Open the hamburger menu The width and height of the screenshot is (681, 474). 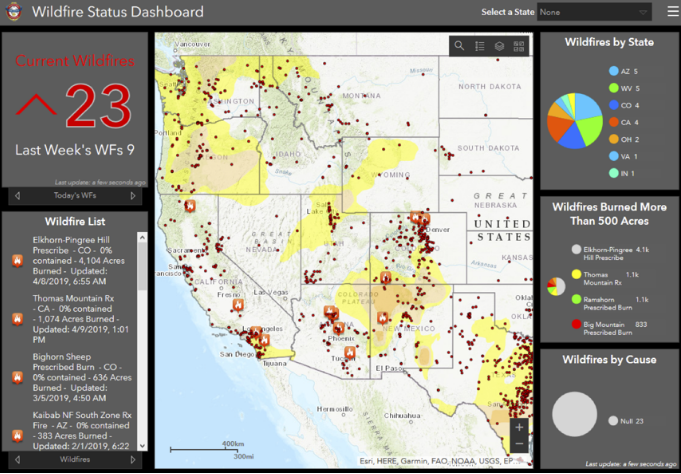click(672, 13)
